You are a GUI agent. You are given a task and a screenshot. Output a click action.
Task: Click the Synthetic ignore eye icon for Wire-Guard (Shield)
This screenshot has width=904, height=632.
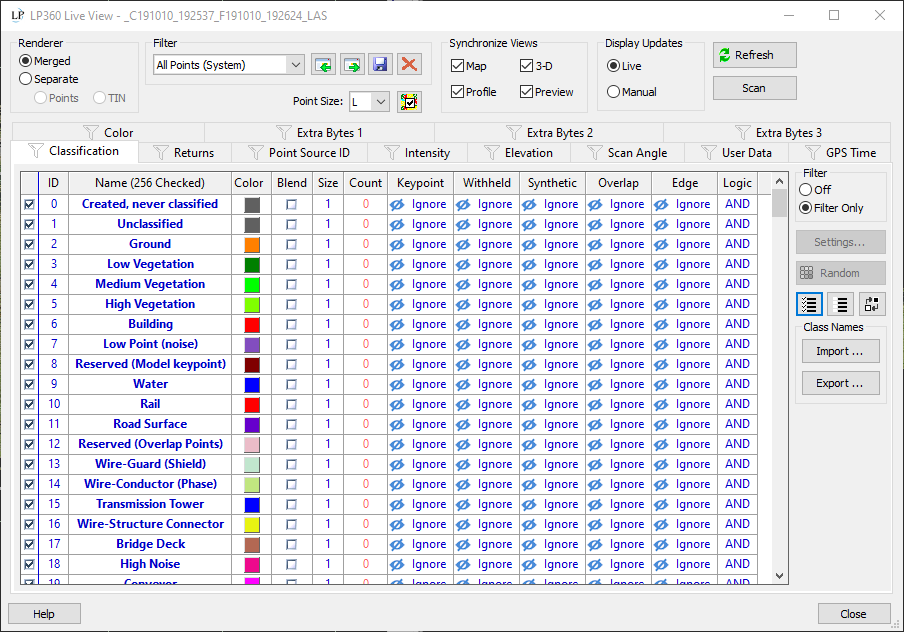pyautogui.click(x=529, y=465)
